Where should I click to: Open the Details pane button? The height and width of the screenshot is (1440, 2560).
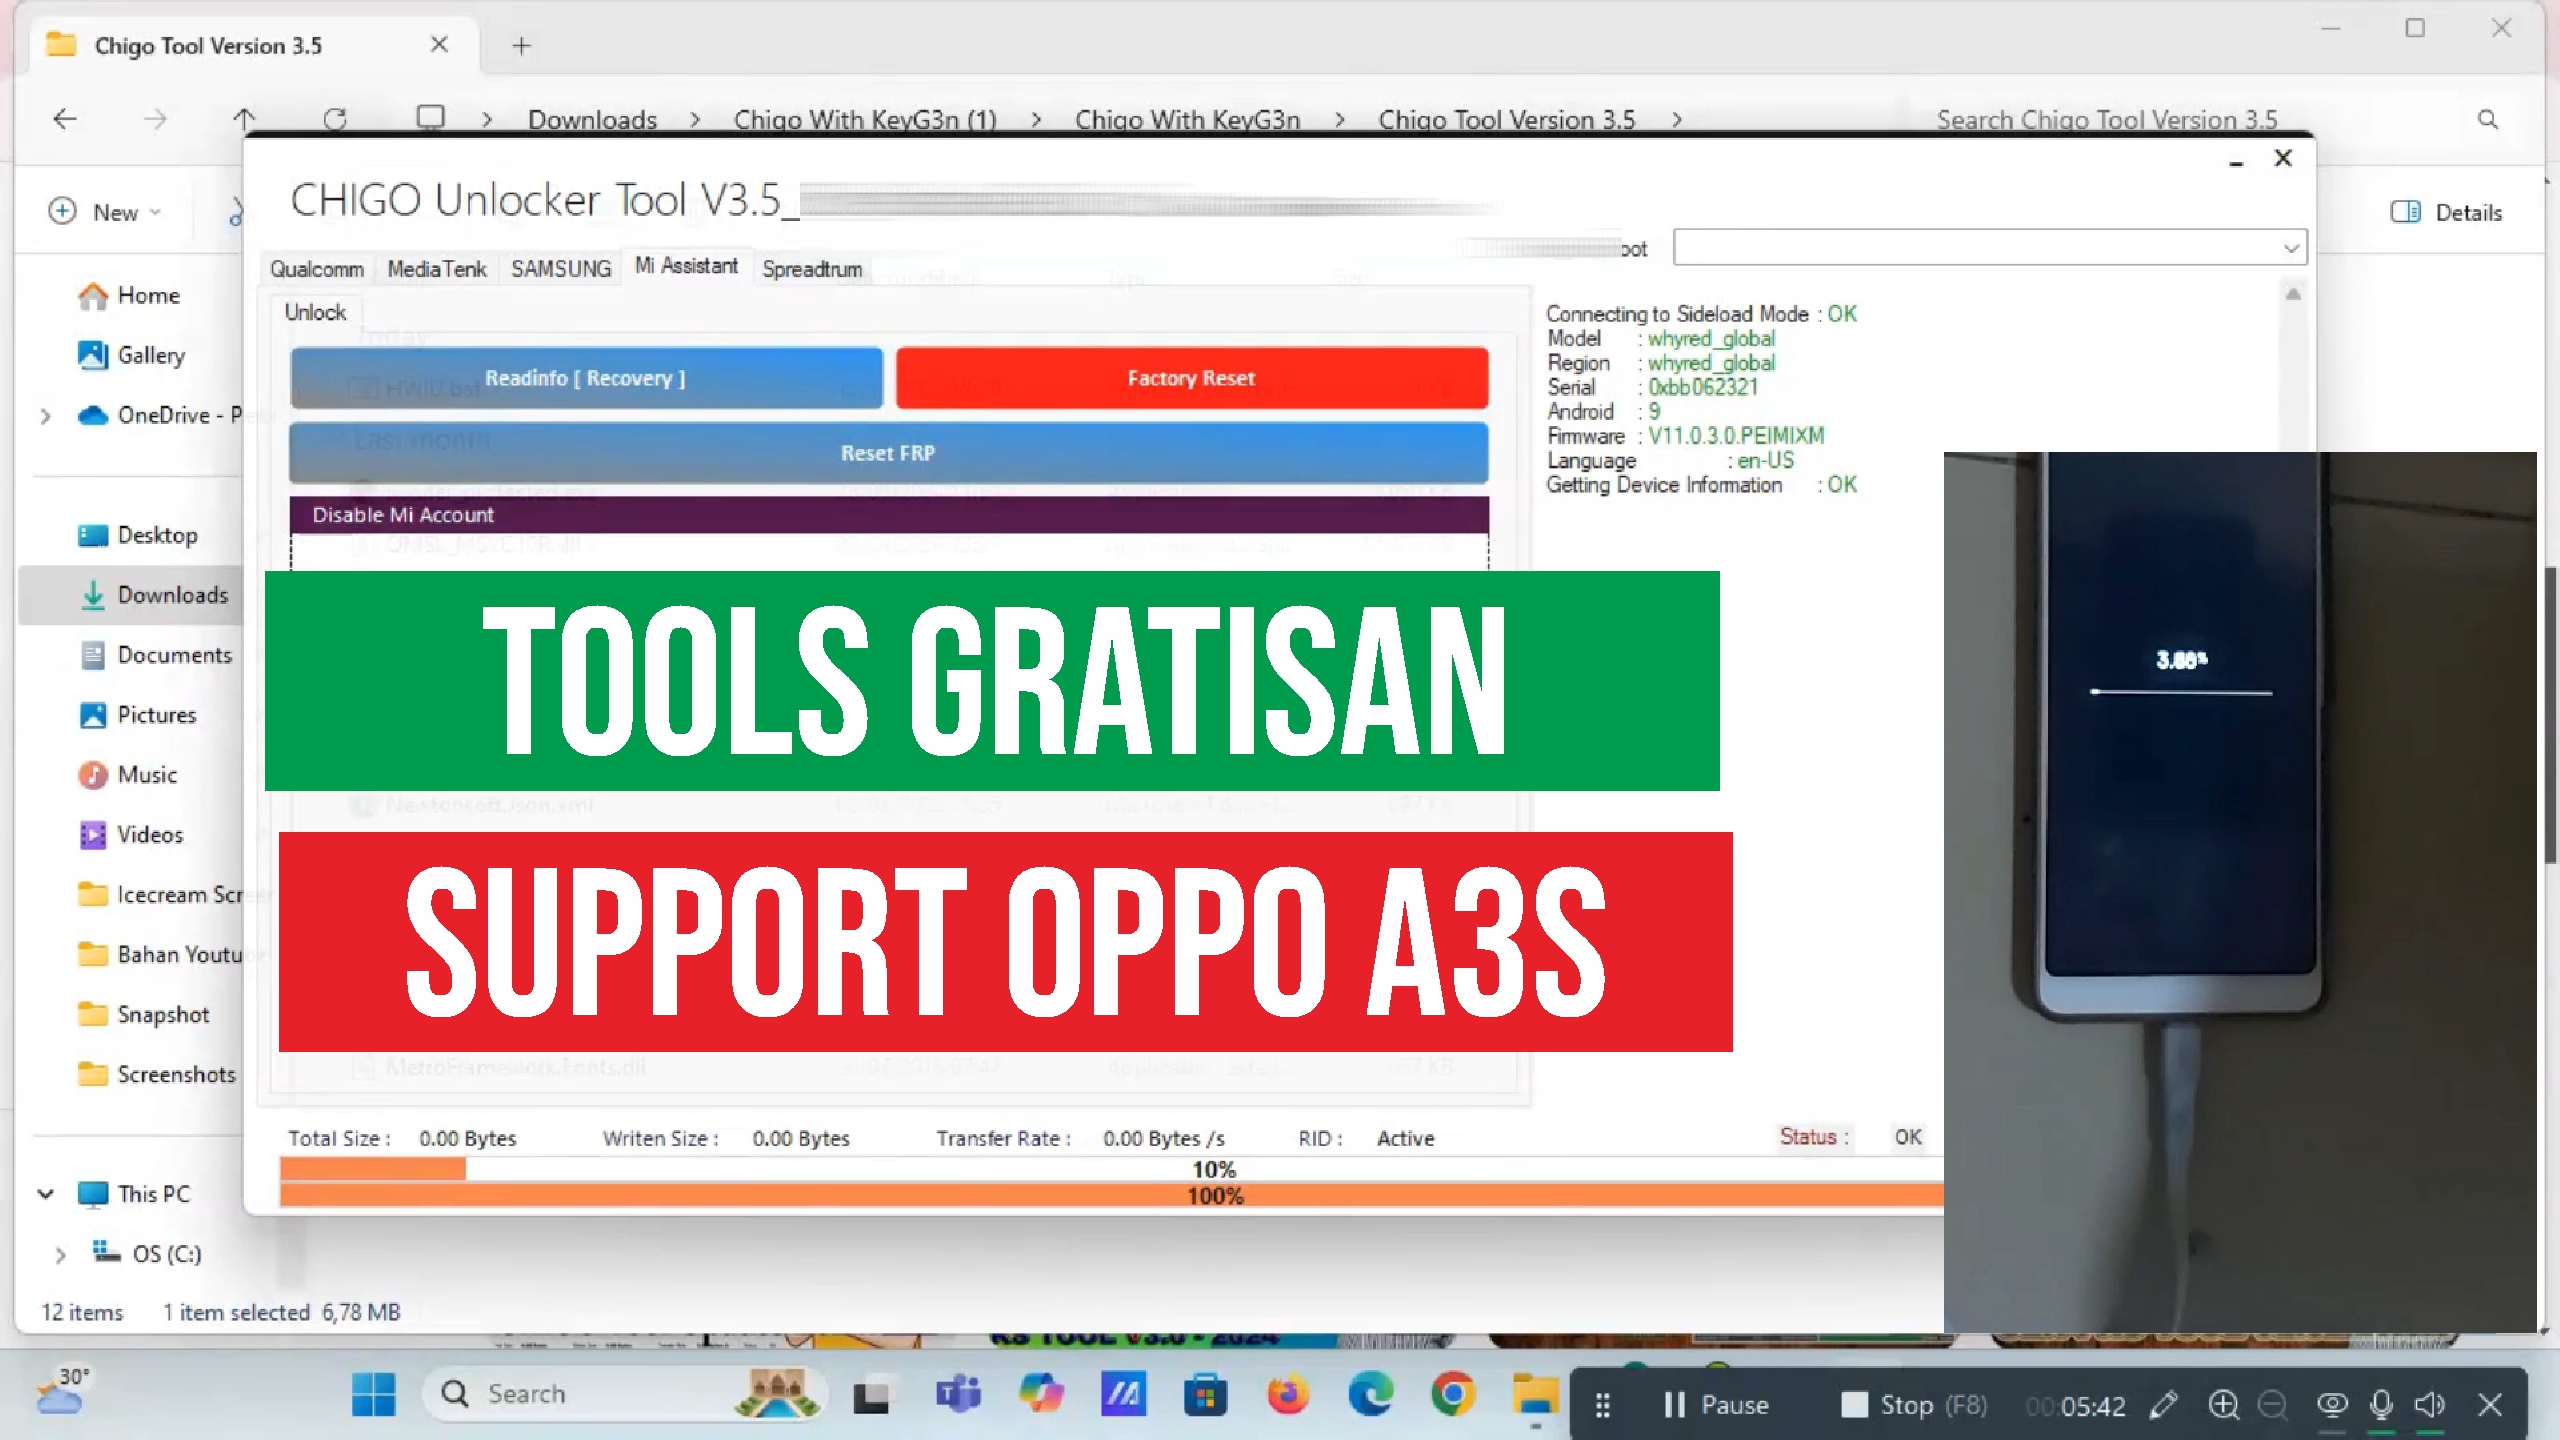[2446, 212]
